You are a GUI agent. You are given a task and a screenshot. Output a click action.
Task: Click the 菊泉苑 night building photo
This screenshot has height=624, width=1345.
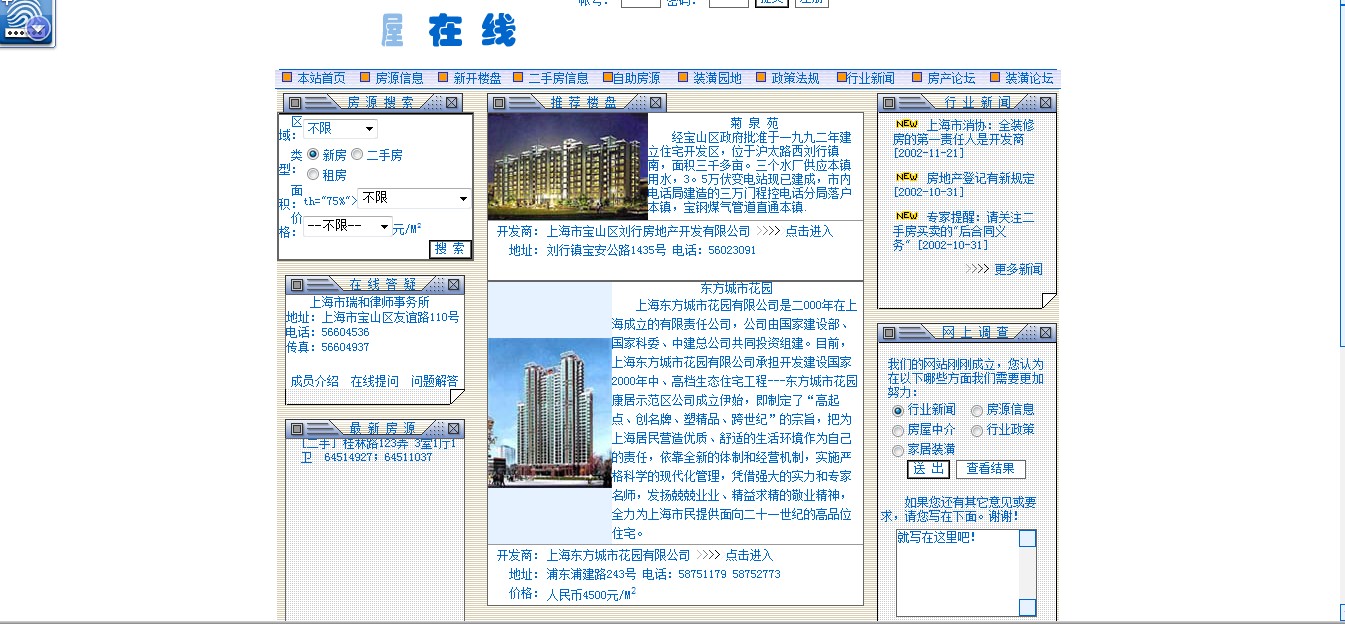[x=568, y=166]
